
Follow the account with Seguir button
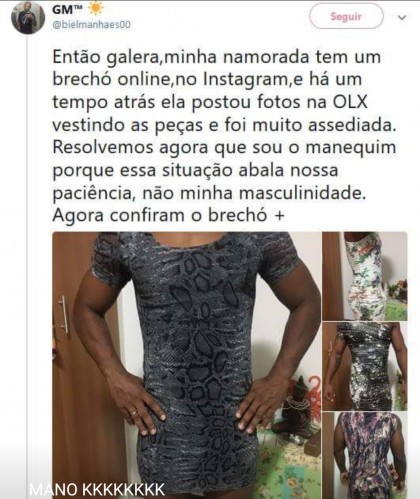[346, 16]
